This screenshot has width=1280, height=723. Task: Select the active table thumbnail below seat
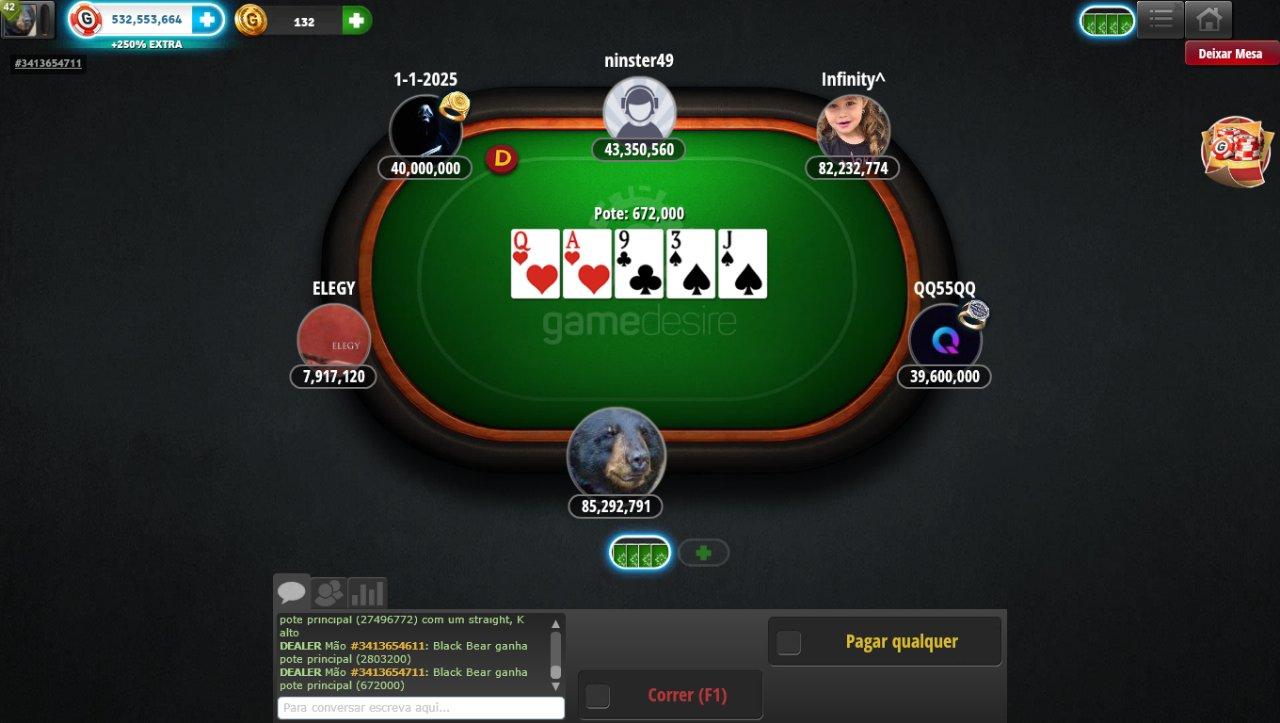[640, 552]
